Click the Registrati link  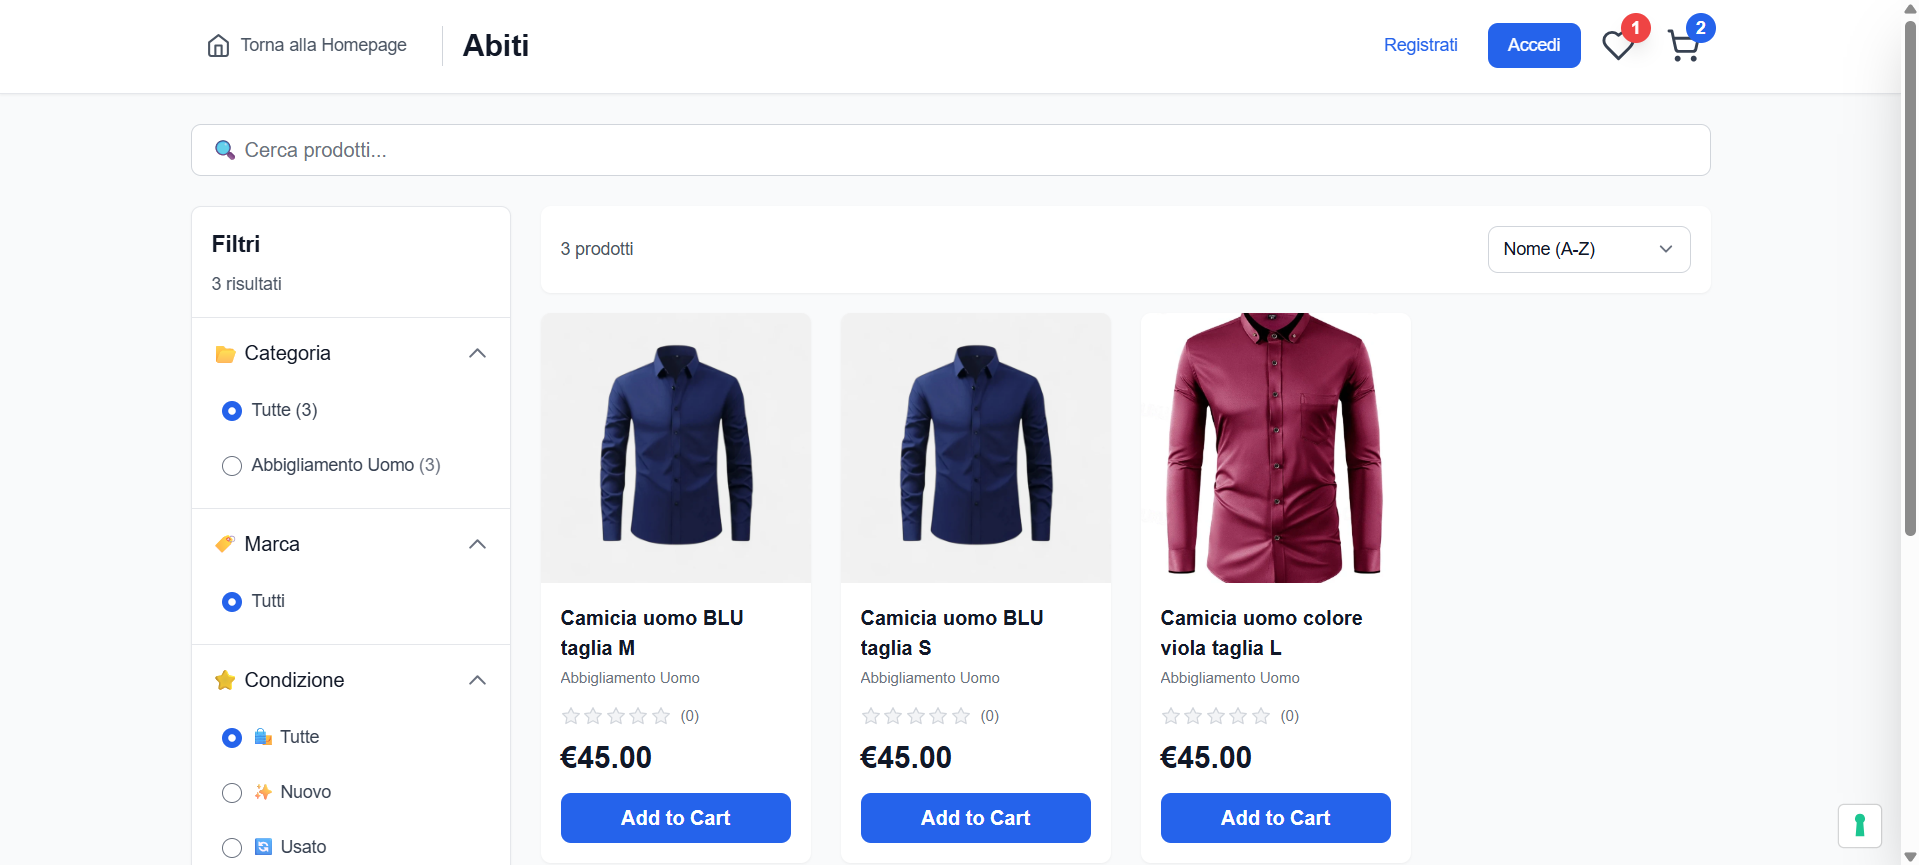coord(1421,45)
